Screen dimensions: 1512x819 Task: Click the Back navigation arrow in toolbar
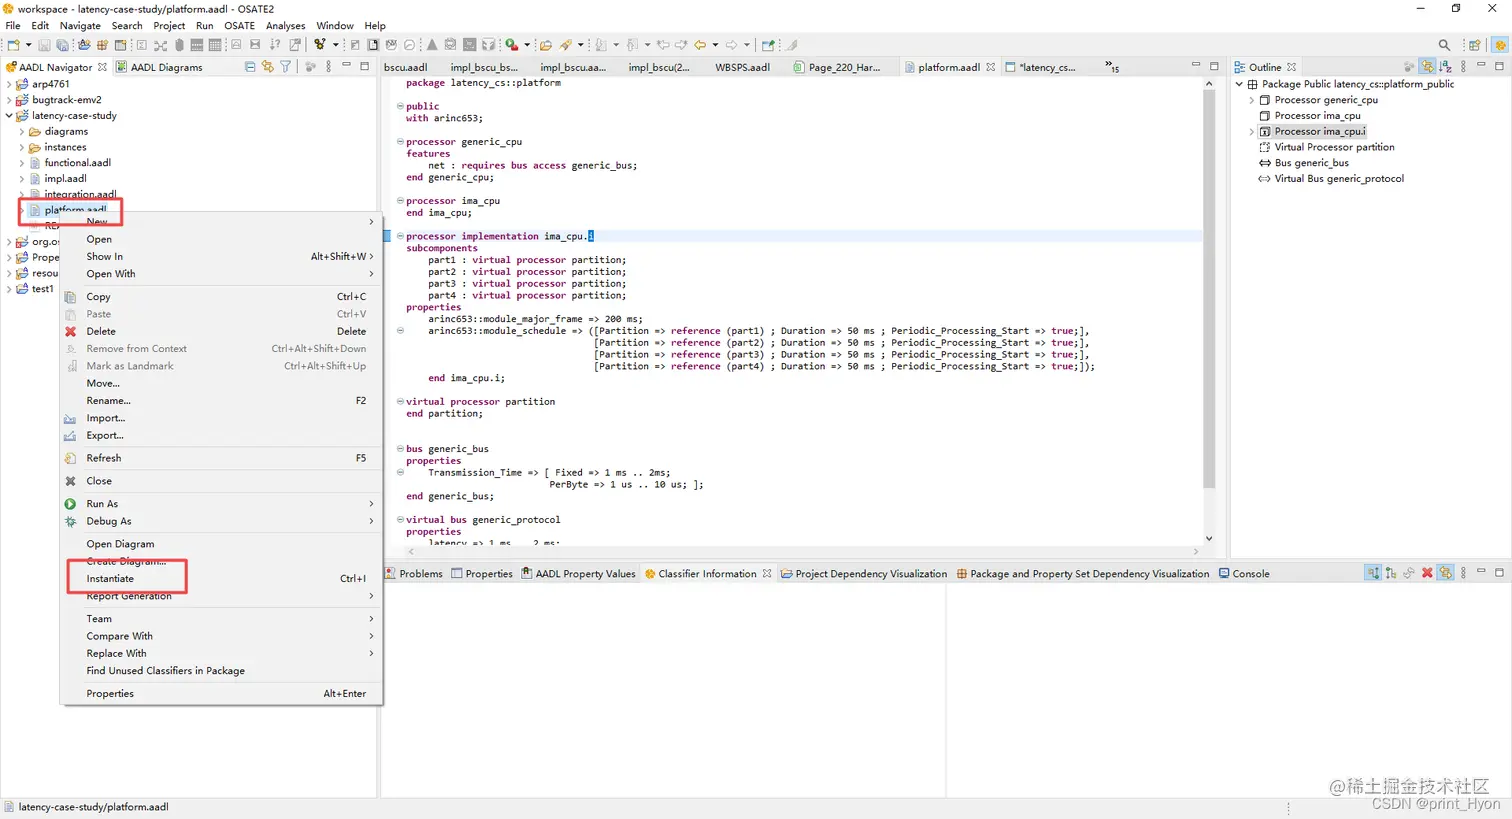point(700,45)
